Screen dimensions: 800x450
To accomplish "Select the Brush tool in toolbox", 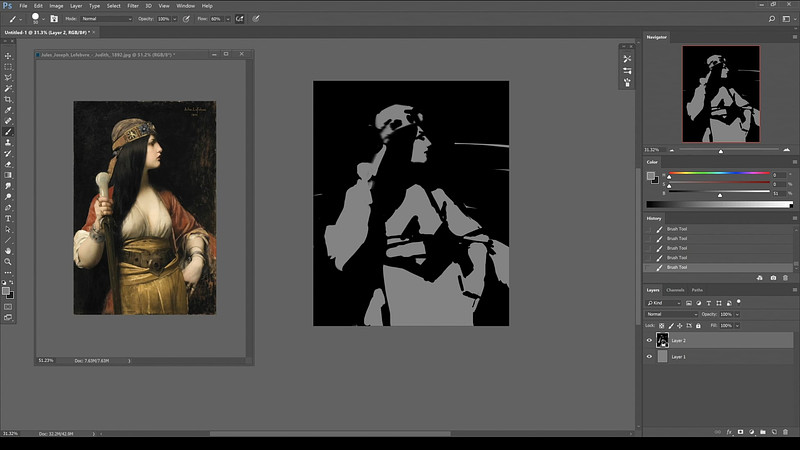I will (8, 132).
